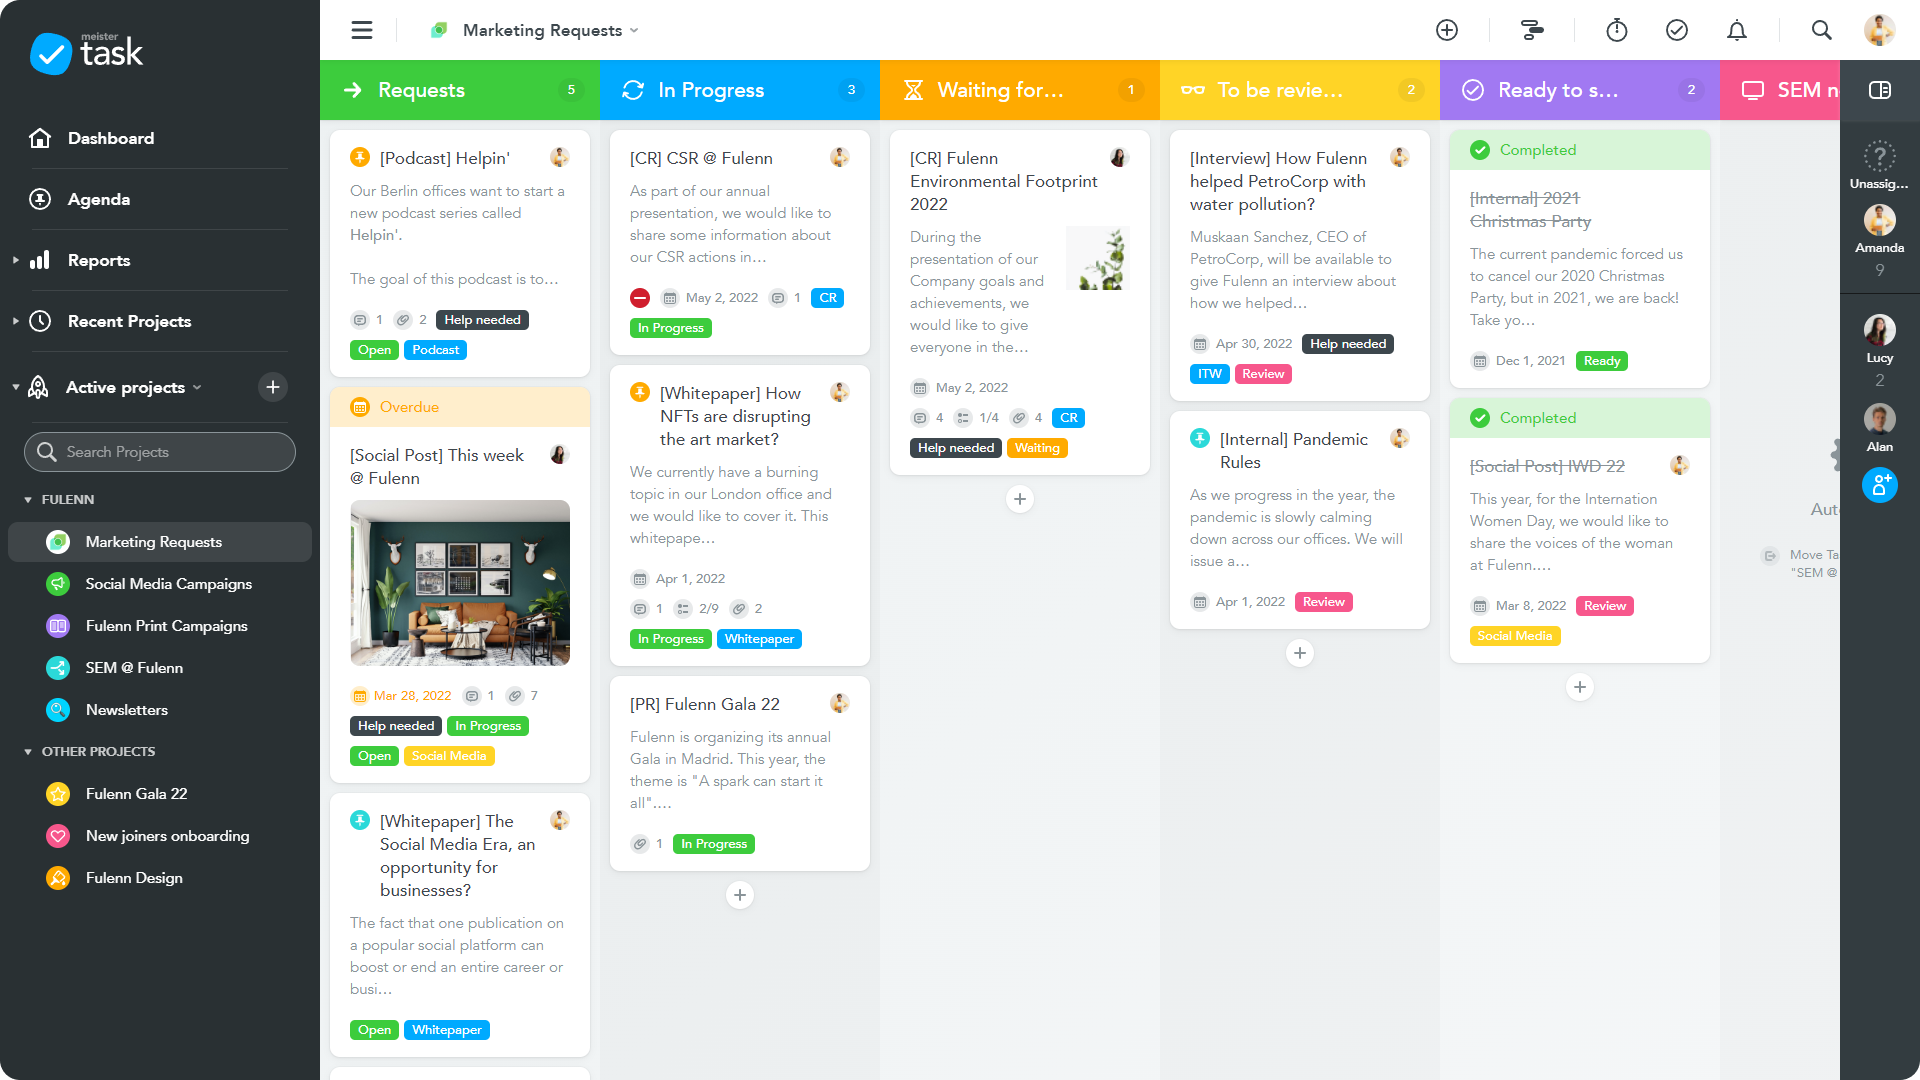Viewport: 1920px width, 1080px height.
Task: Click the completed checkmark icon in the toolbar
Action: point(1678,30)
